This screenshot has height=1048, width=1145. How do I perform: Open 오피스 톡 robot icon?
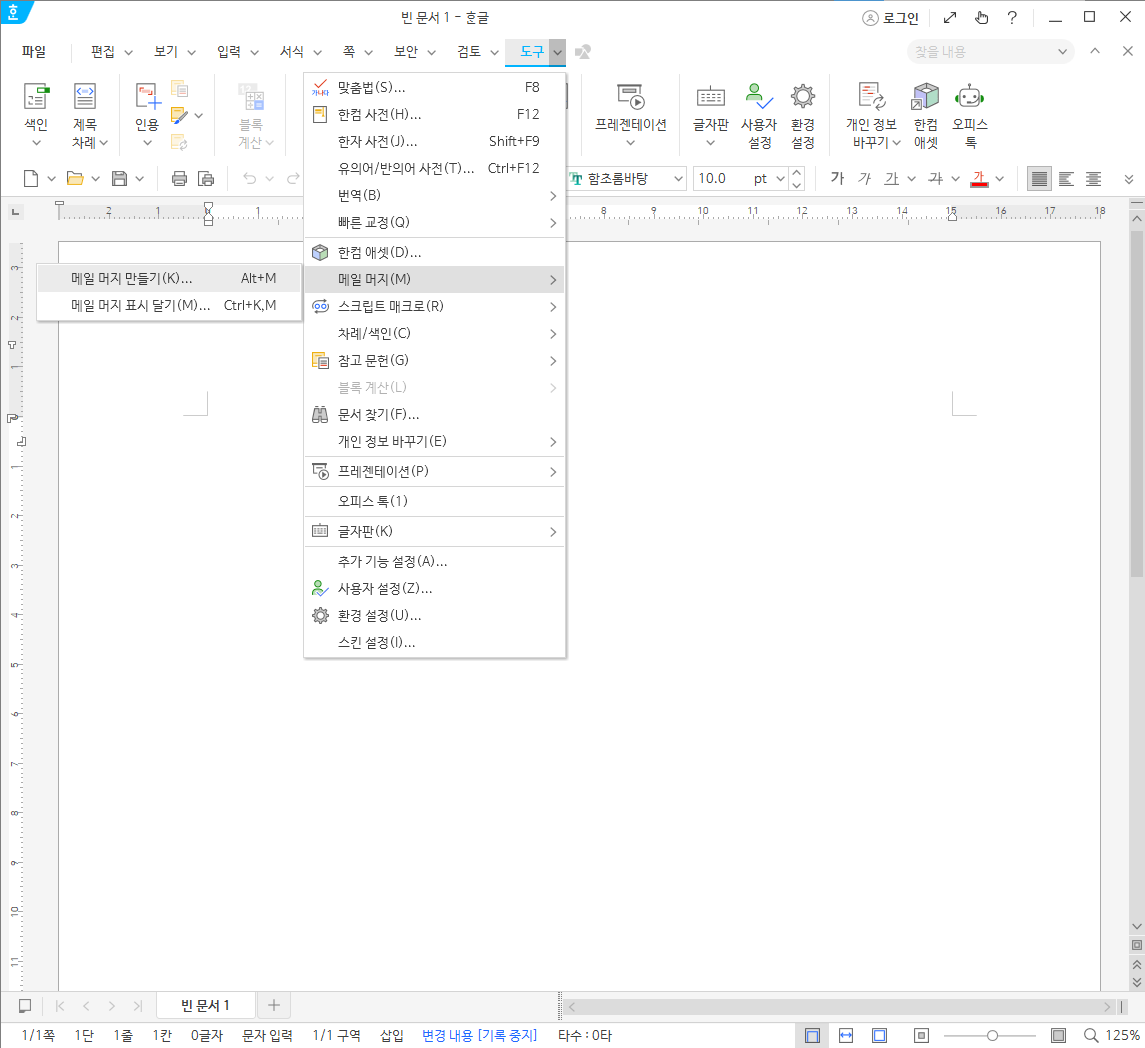tap(970, 96)
